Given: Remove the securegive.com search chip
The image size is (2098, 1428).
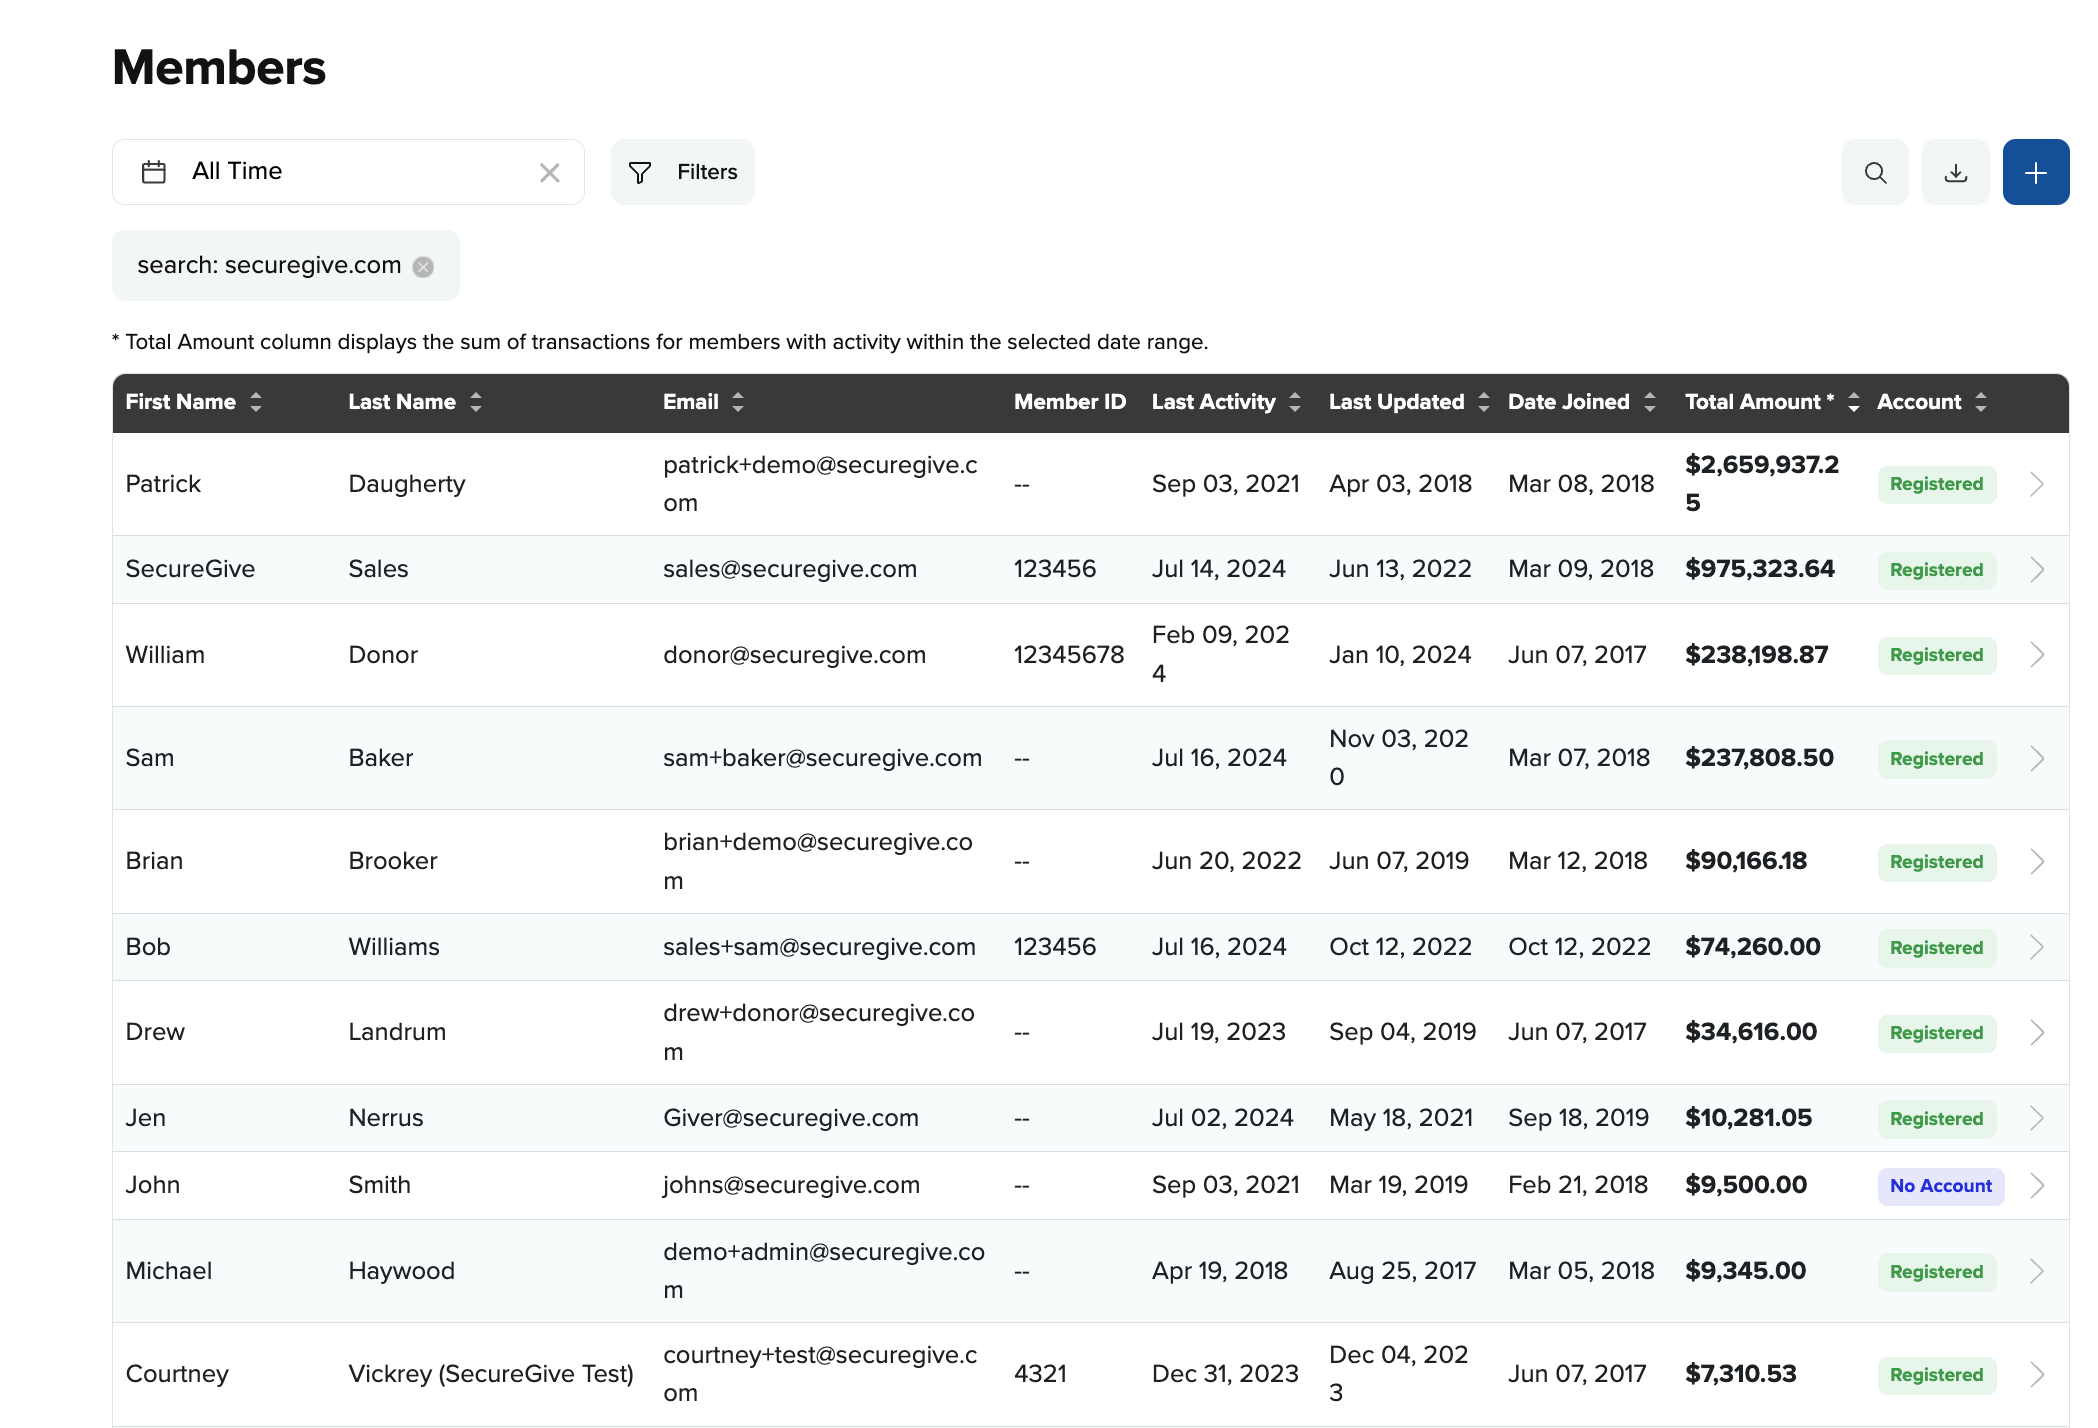Looking at the screenshot, I should tap(424, 267).
